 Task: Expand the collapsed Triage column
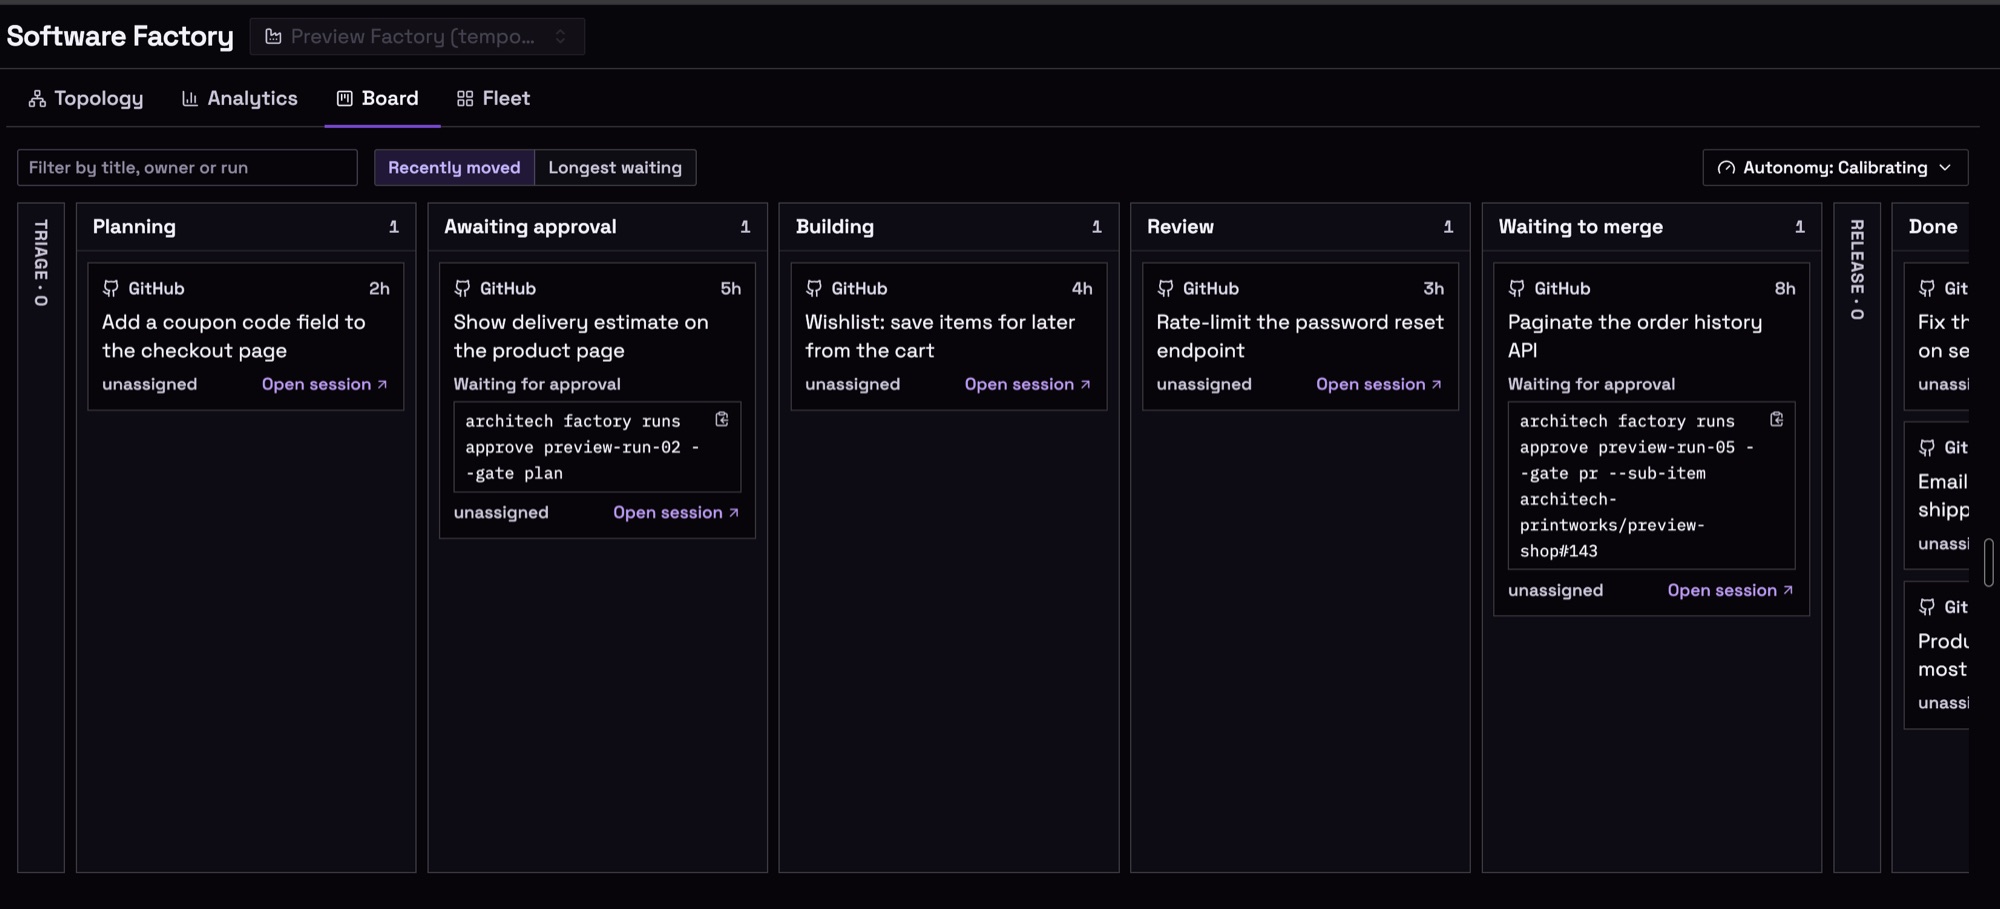click(x=41, y=537)
